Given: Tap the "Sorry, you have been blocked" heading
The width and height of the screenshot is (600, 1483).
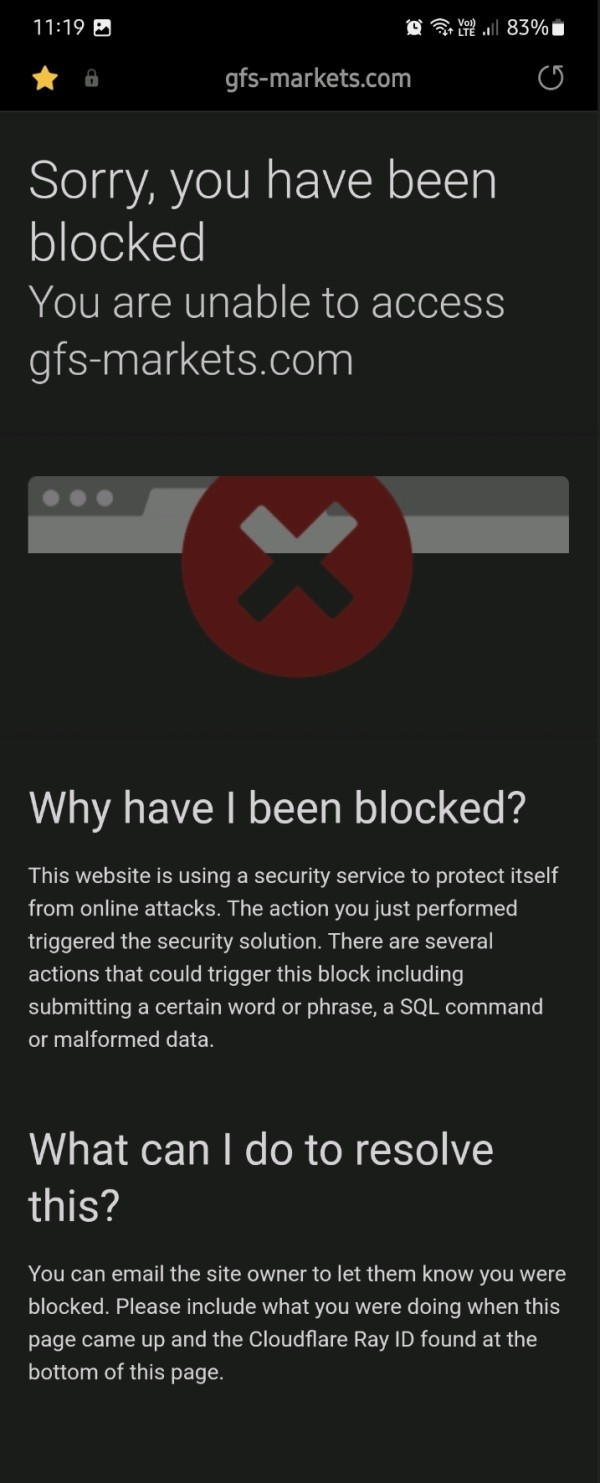Looking at the screenshot, I should (x=263, y=211).
